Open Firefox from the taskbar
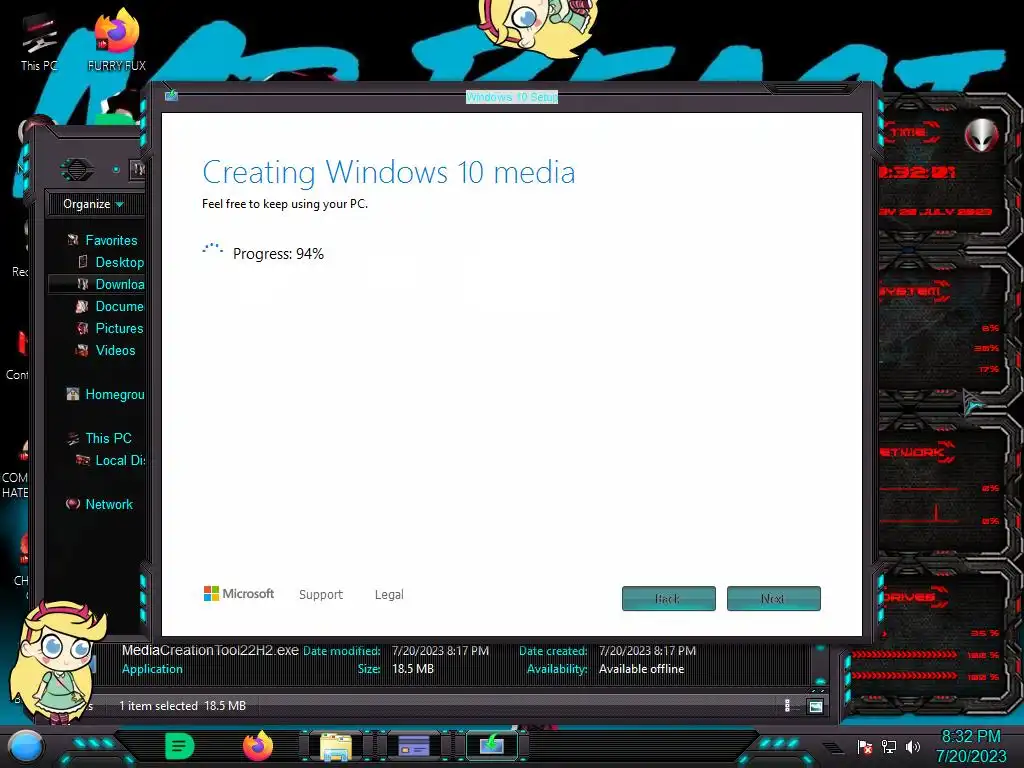Image resolution: width=1024 pixels, height=768 pixels. 258,746
